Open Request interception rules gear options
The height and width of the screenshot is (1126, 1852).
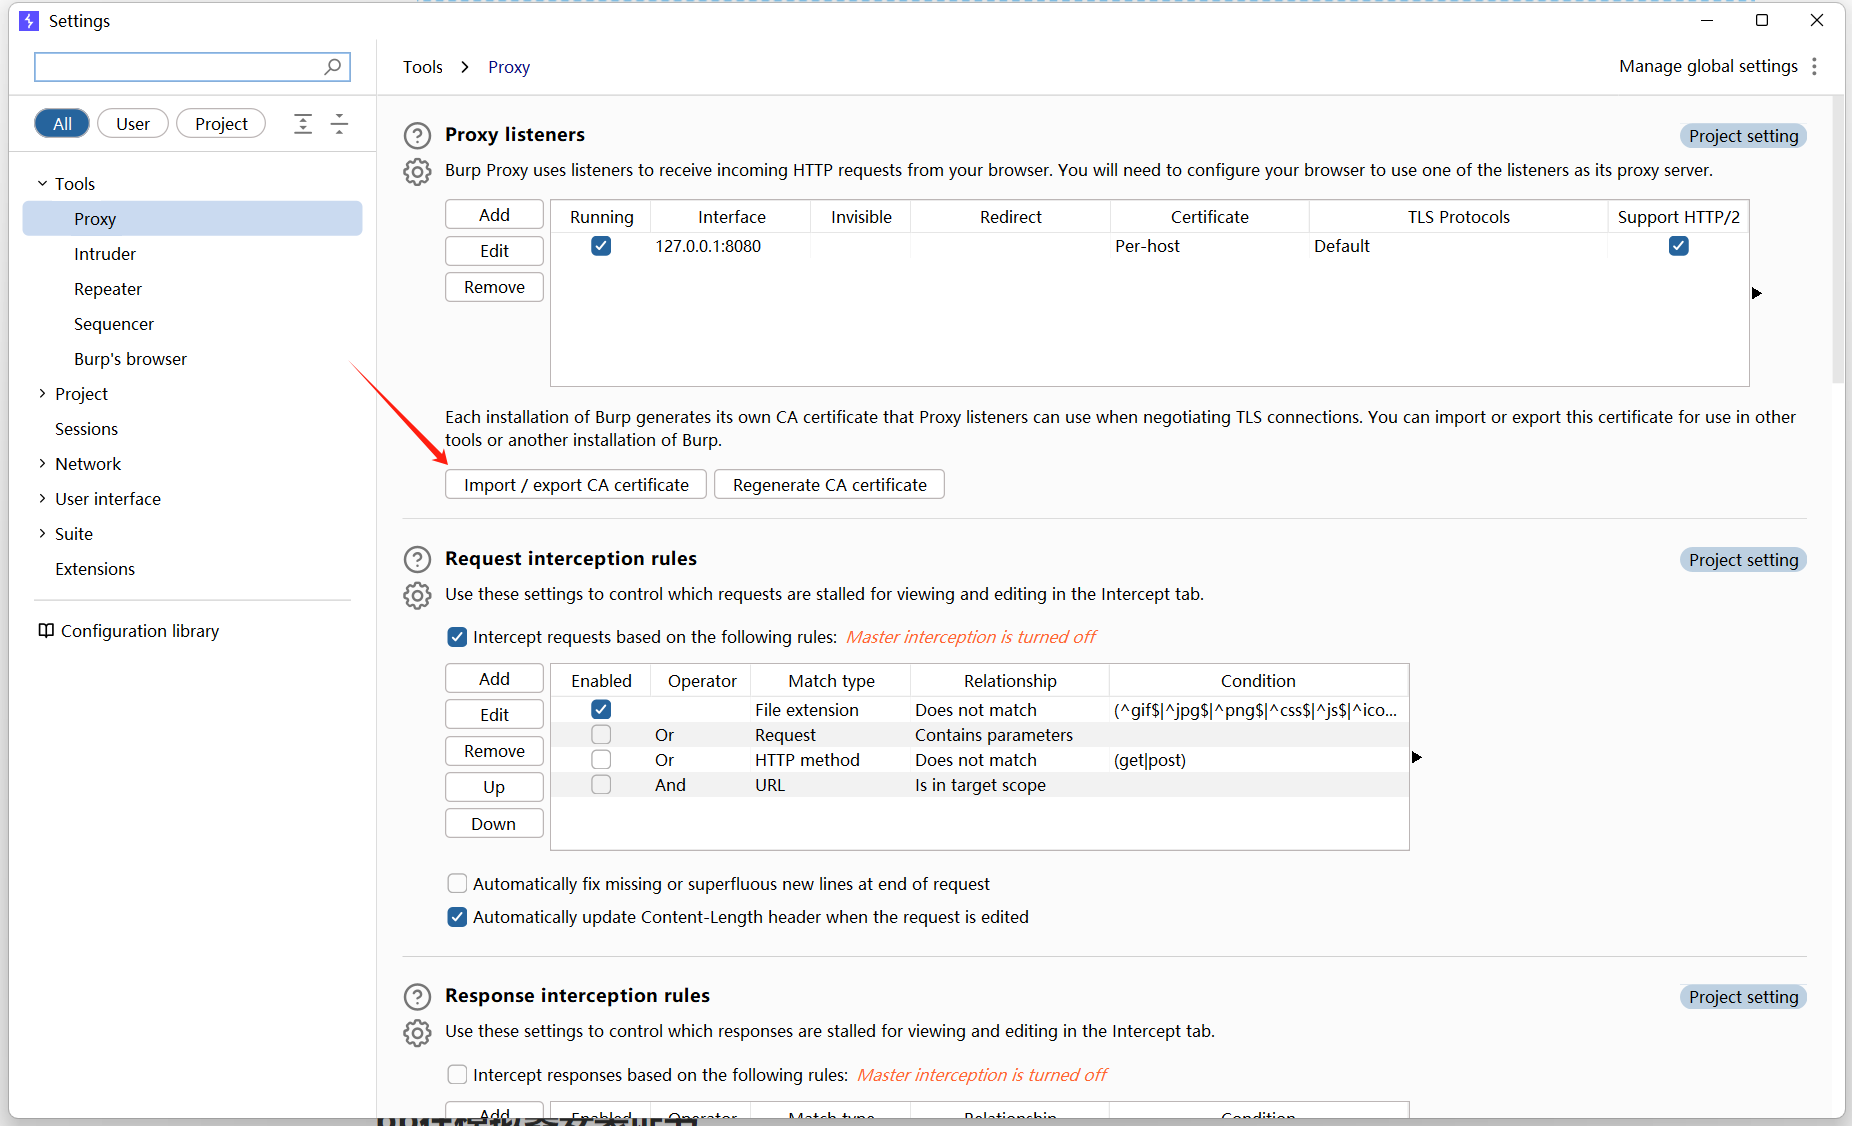[417, 595]
